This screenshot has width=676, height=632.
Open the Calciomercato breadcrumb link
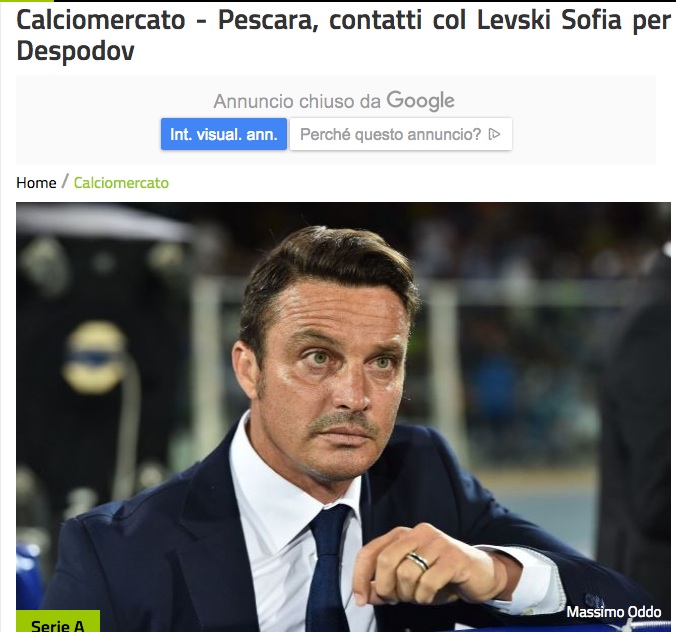click(121, 183)
